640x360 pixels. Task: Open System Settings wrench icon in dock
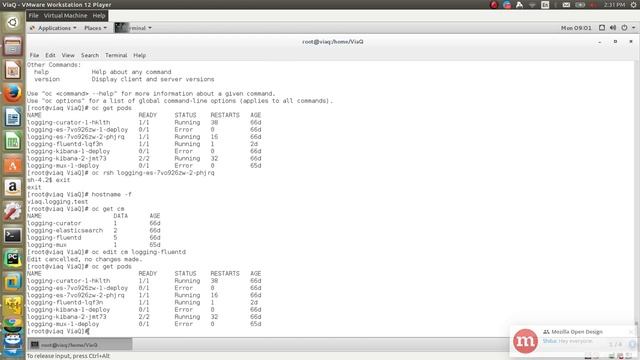click(x=12, y=211)
